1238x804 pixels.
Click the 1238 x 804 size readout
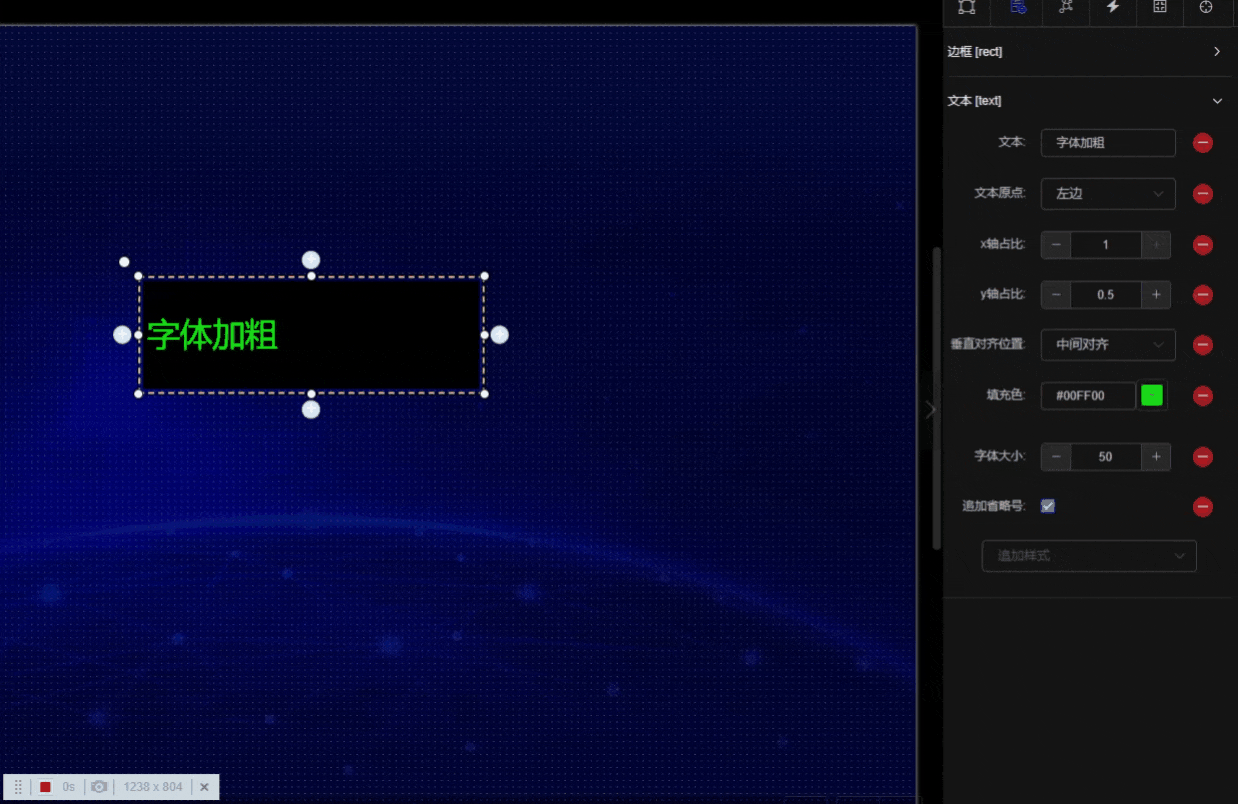(x=153, y=787)
